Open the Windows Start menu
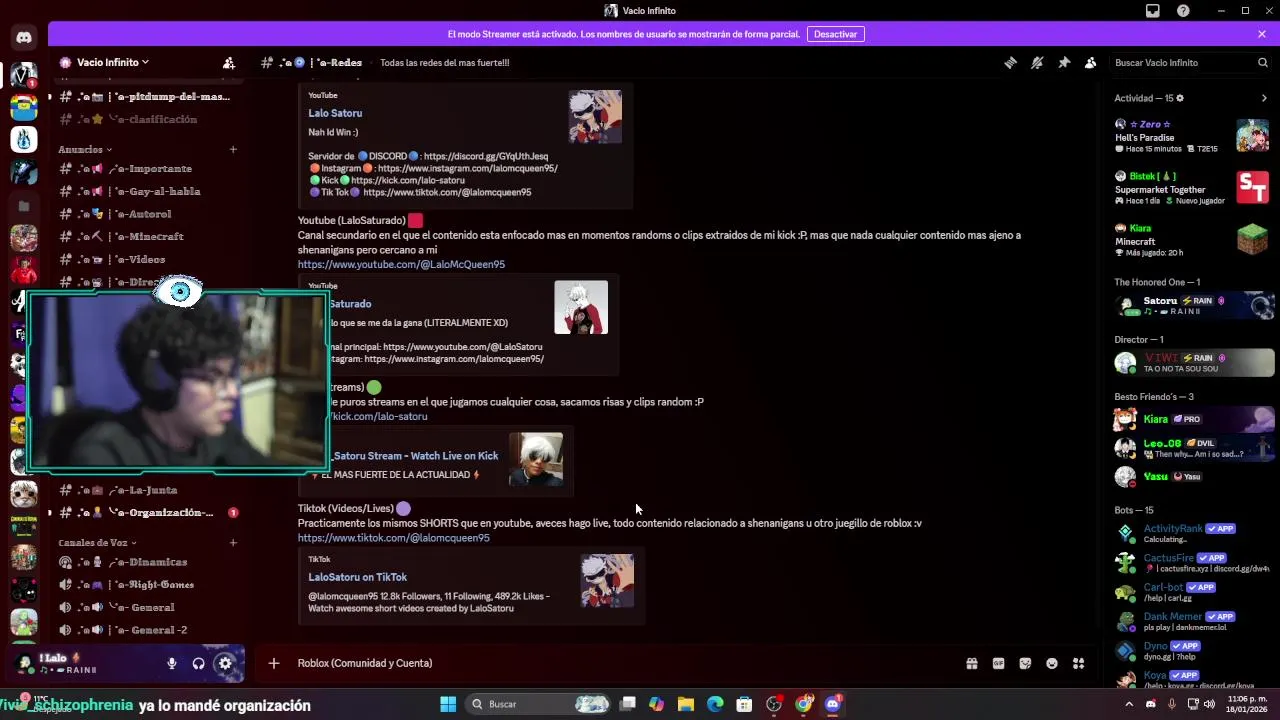1280x720 pixels. click(448, 704)
